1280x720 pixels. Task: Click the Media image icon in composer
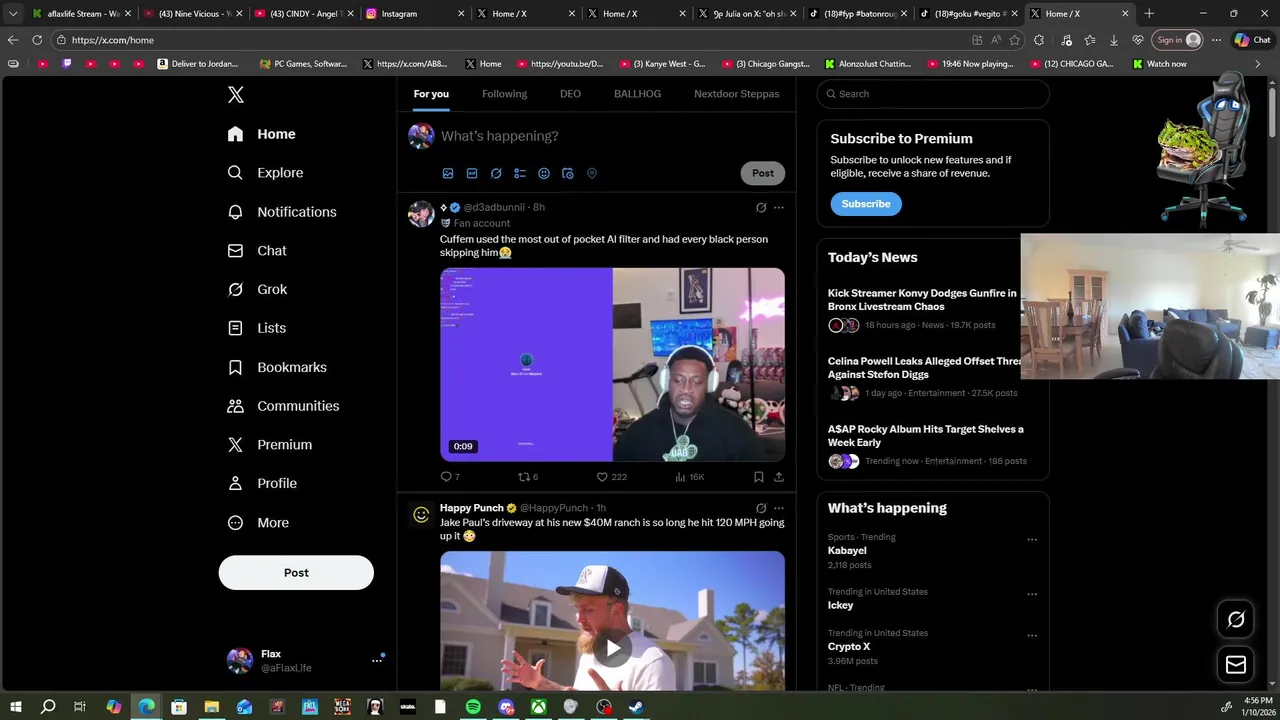(x=448, y=173)
